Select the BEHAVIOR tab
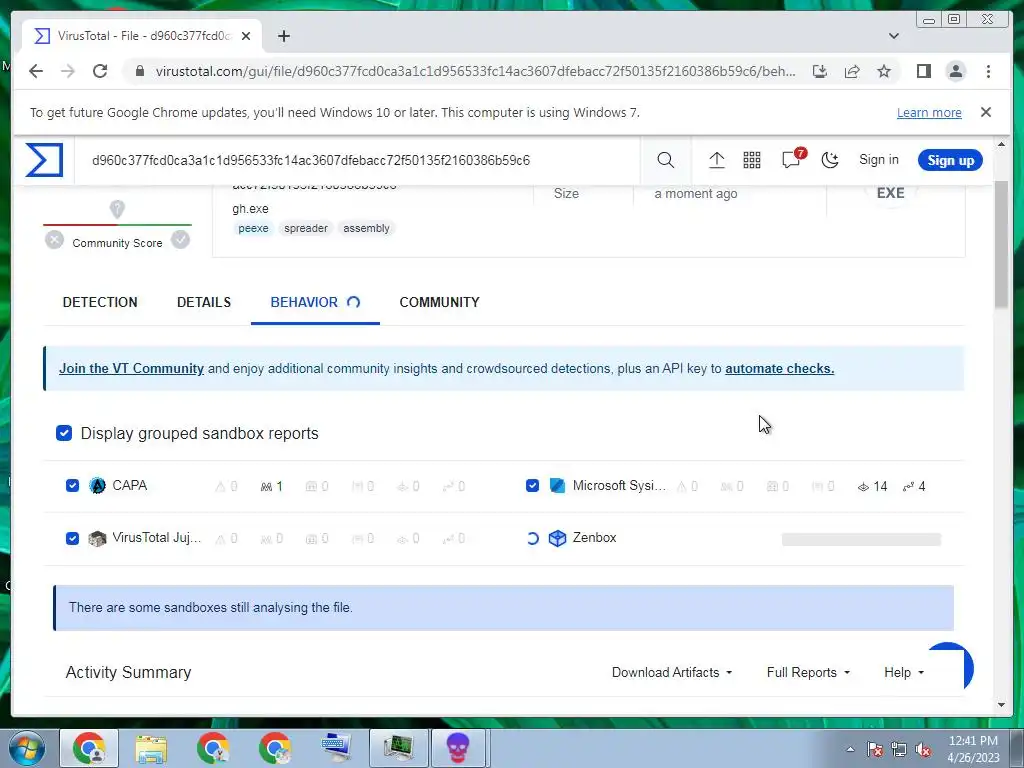The image size is (1024, 768). point(315,302)
